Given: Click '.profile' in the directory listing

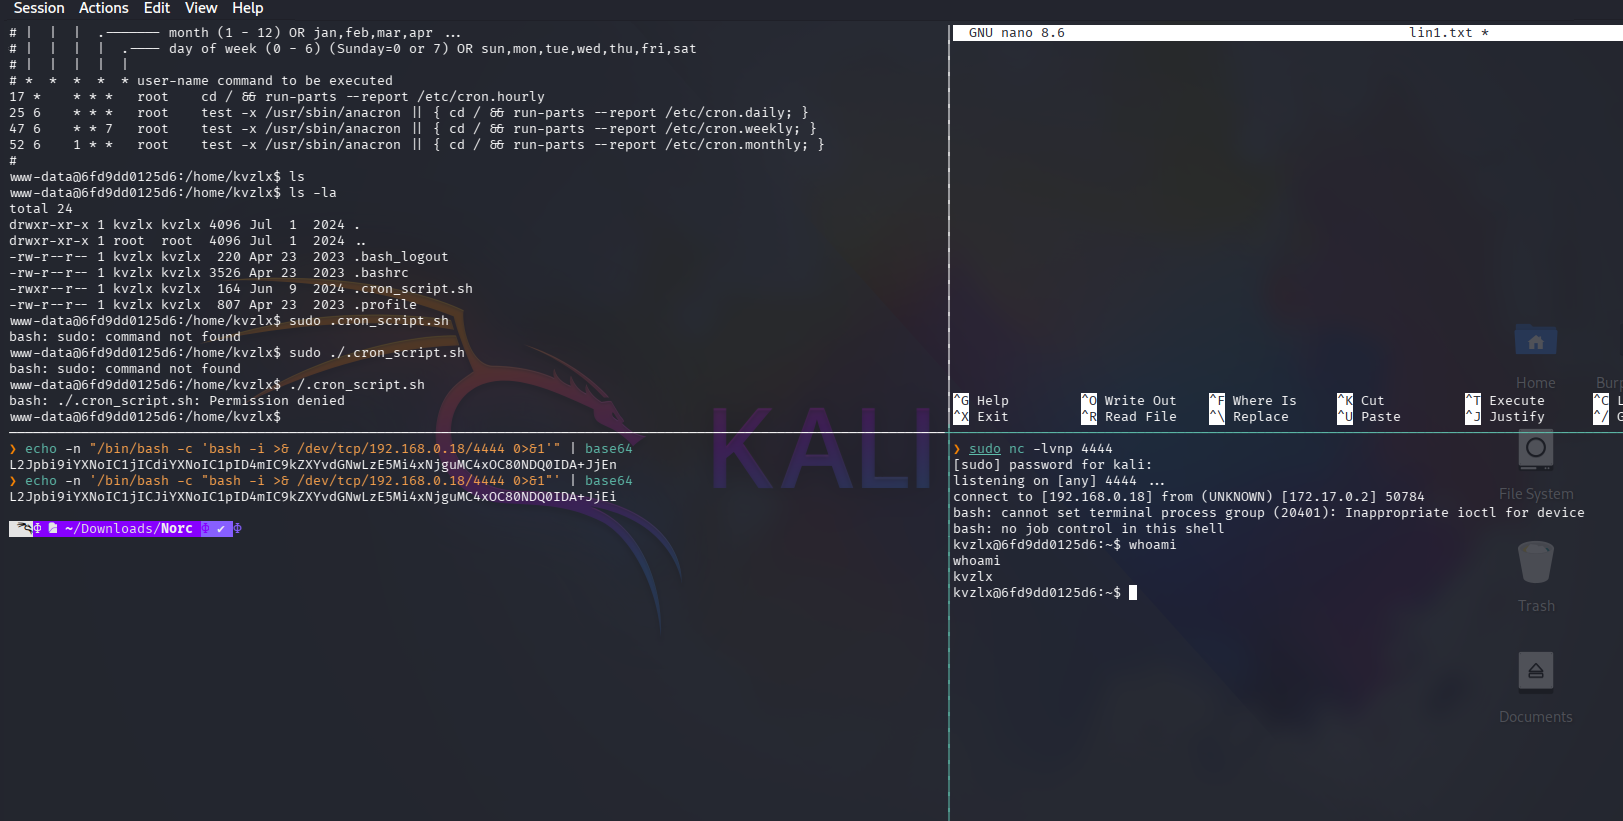Looking at the screenshot, I should (385, 305).
